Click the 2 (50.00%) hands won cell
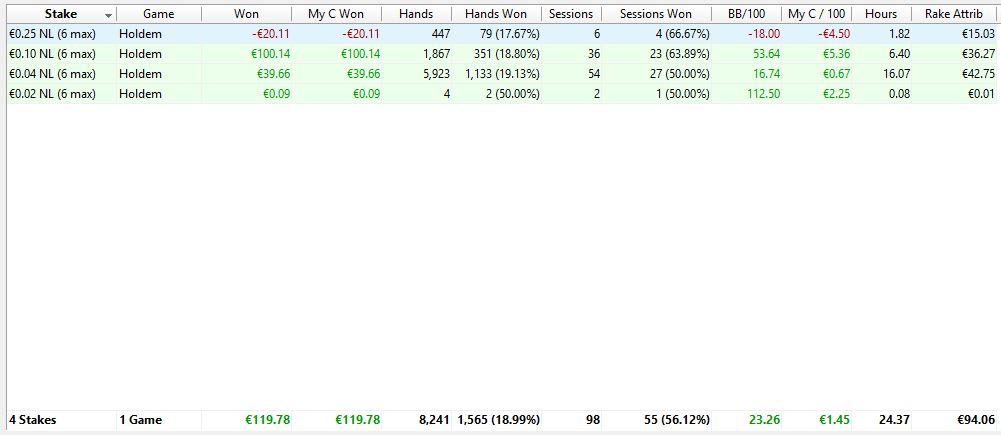The width and height of the screenshot is (1001, 435). pos(512,94)
